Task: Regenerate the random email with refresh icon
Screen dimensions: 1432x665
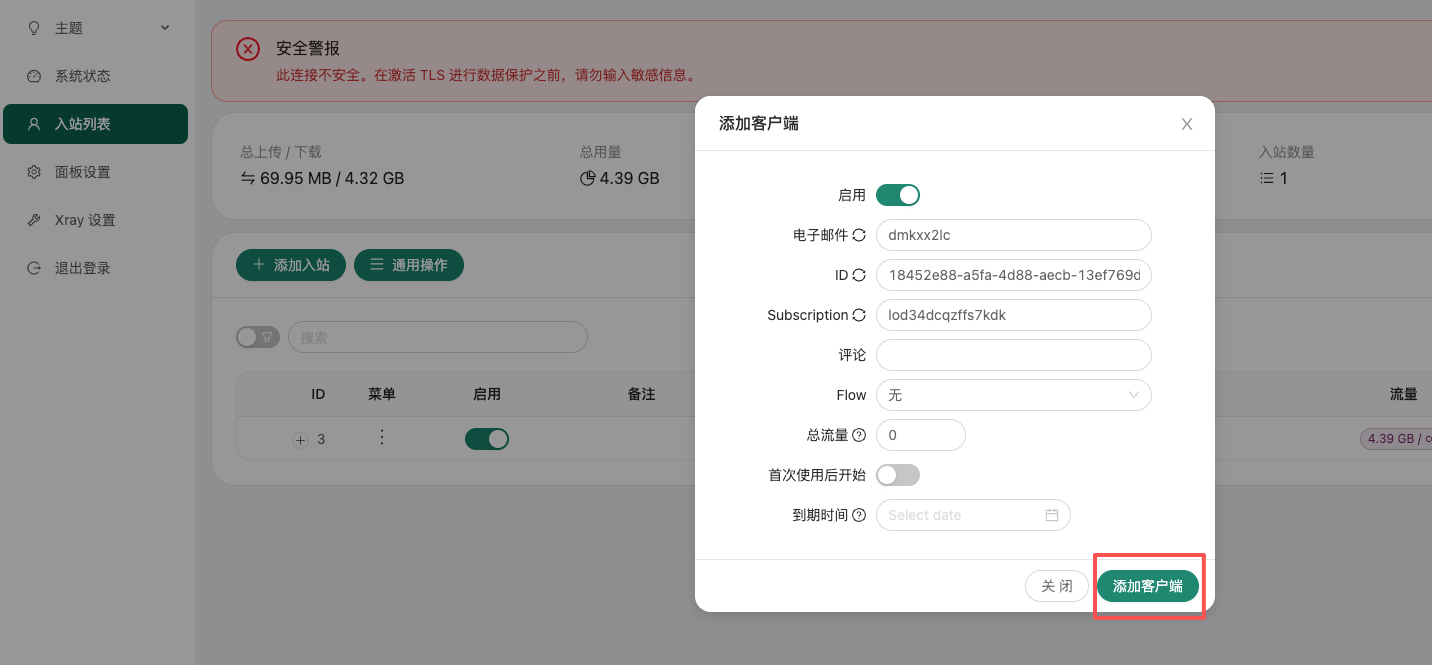Action: coord(858,235)
